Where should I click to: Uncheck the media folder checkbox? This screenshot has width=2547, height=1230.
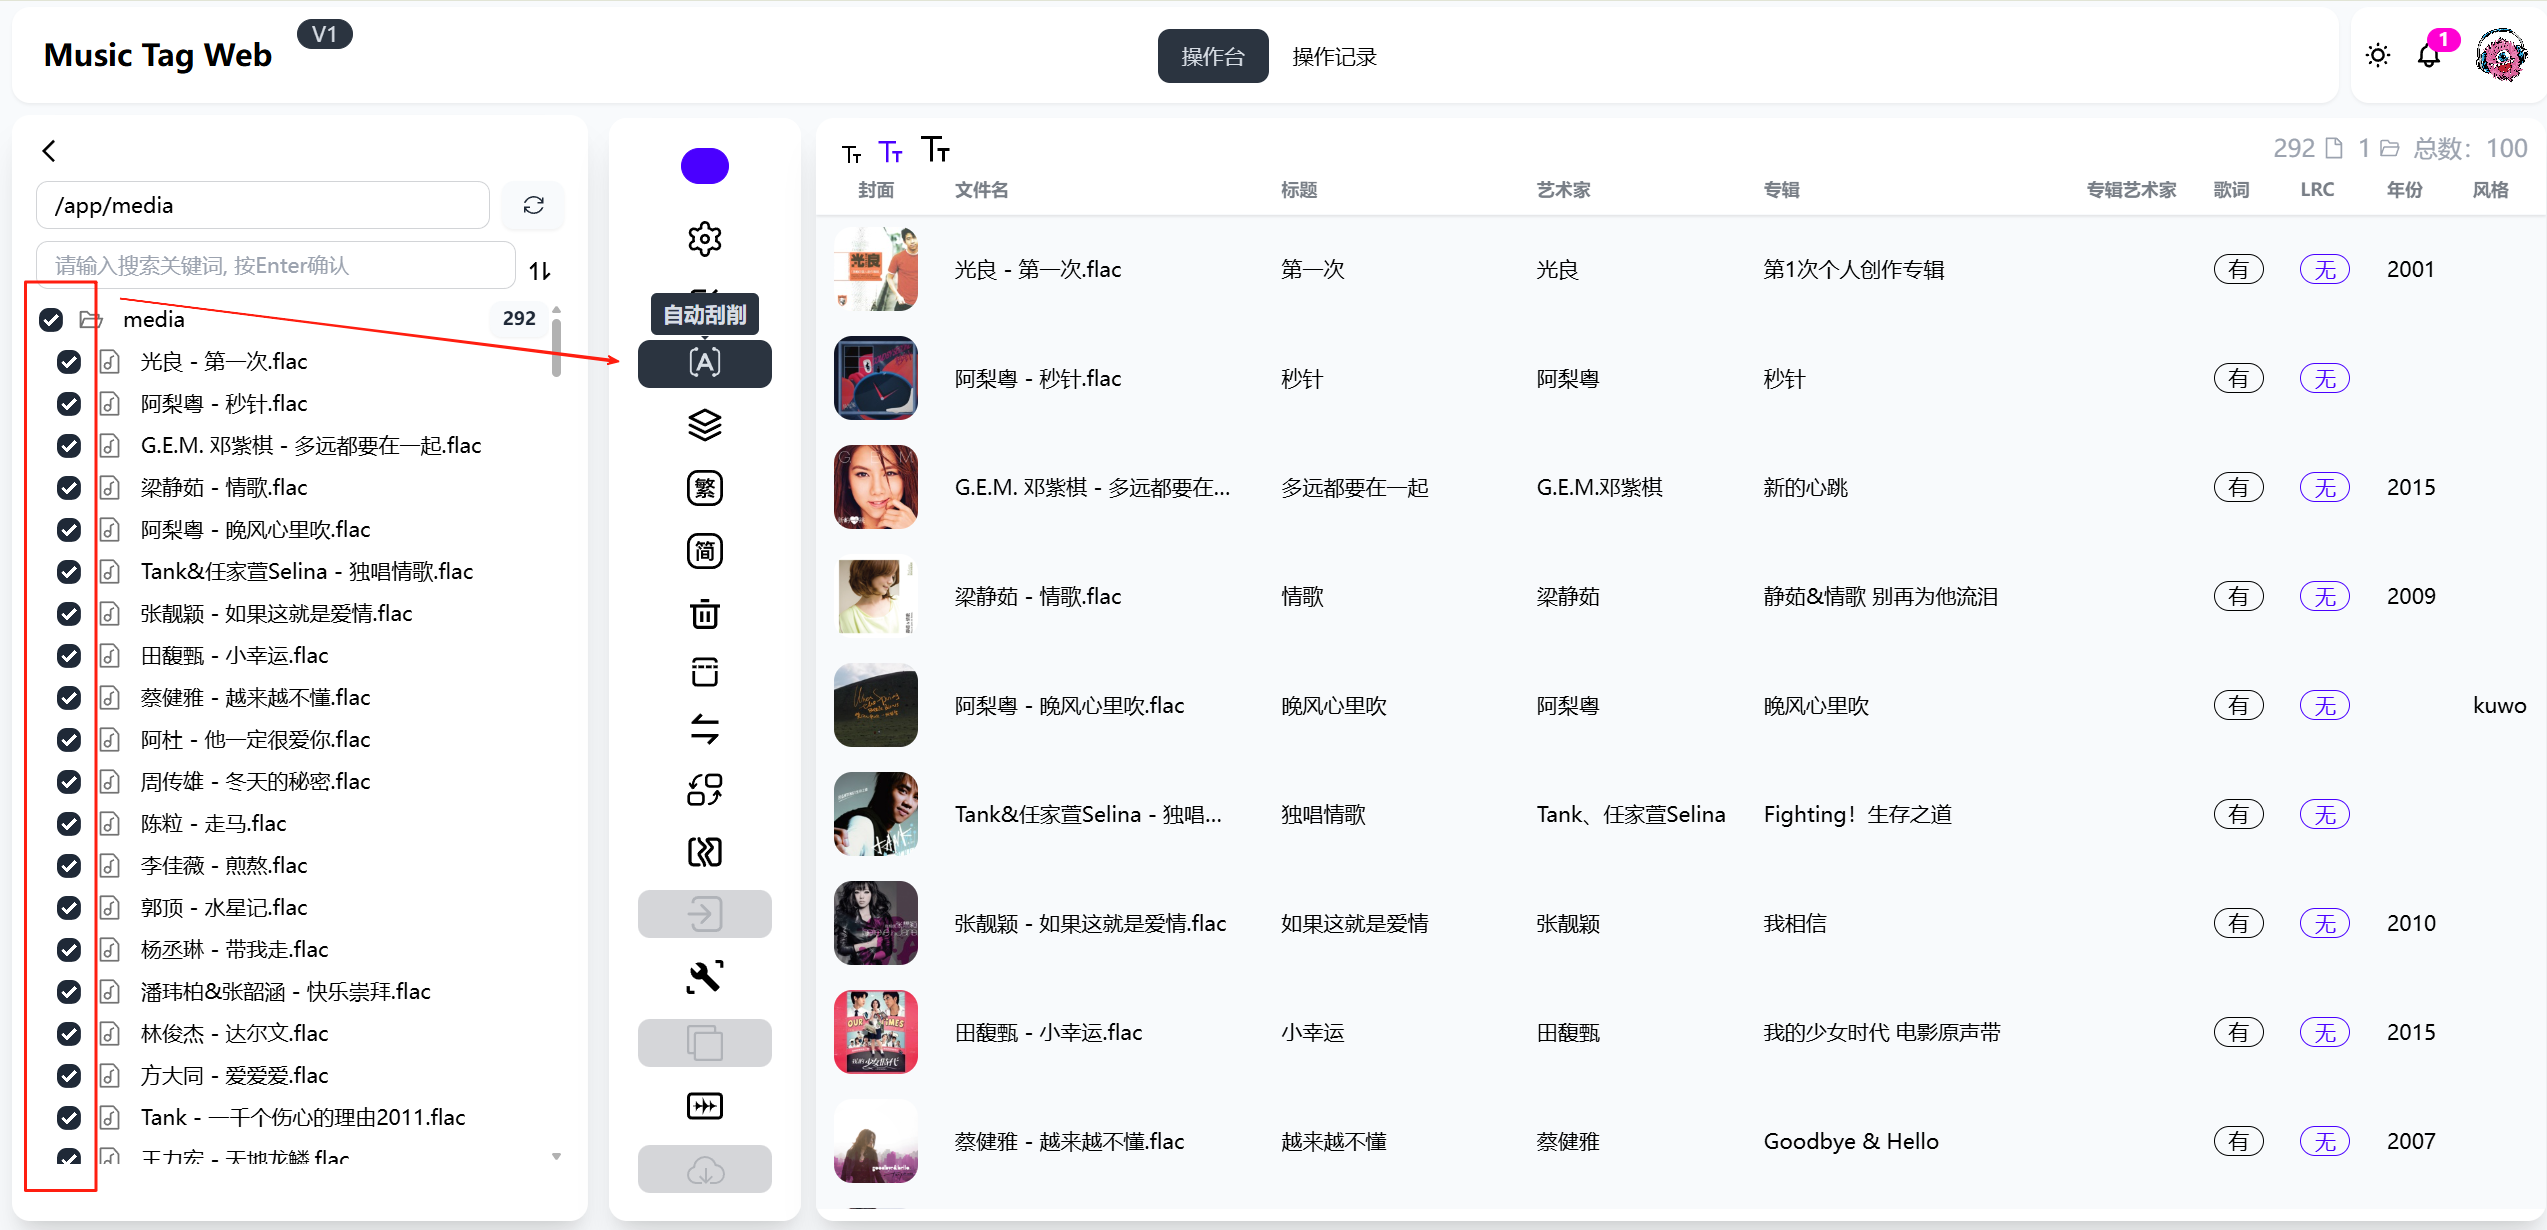click(x=51, y=320)
